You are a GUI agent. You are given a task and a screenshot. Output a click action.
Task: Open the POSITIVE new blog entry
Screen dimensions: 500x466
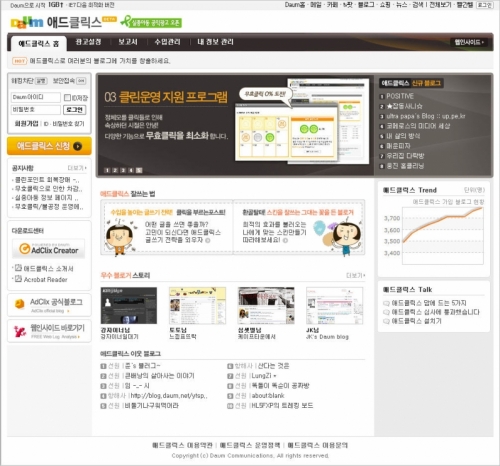point(400,96)
